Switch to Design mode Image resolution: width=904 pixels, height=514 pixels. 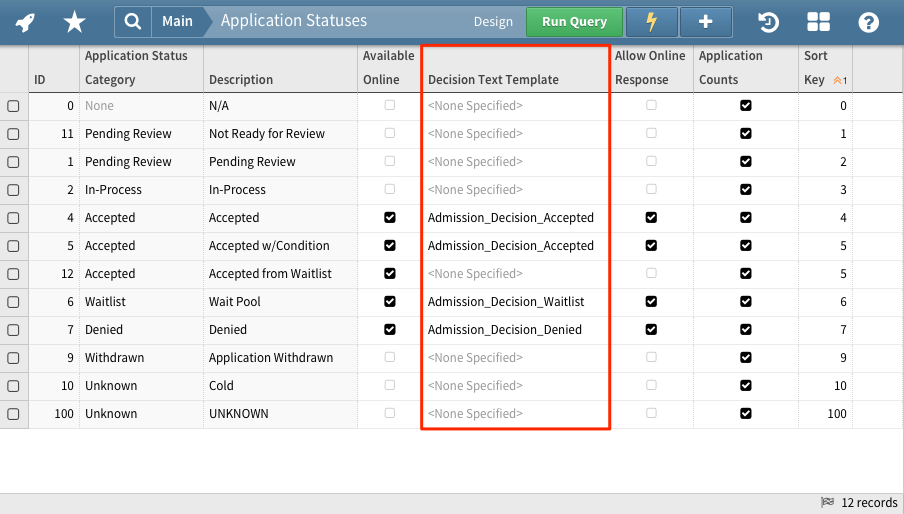click(x=493, y=22)
